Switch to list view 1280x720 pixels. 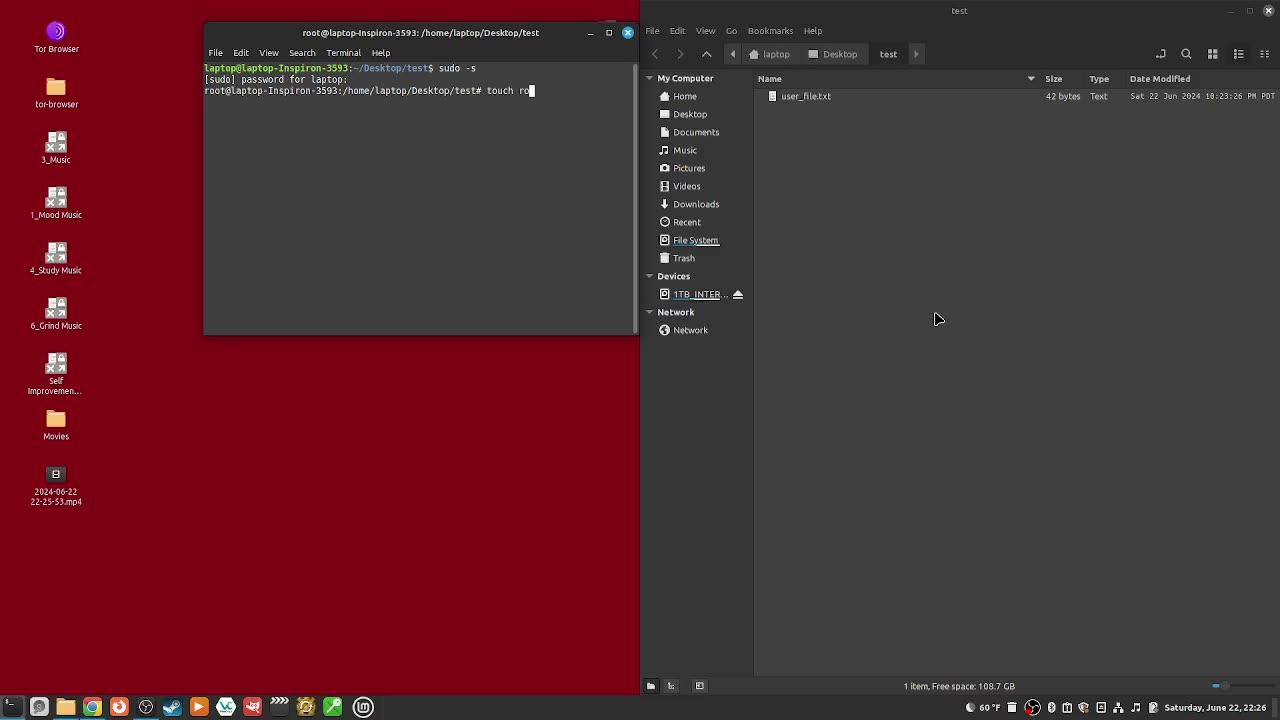[x=1238, y=54]
